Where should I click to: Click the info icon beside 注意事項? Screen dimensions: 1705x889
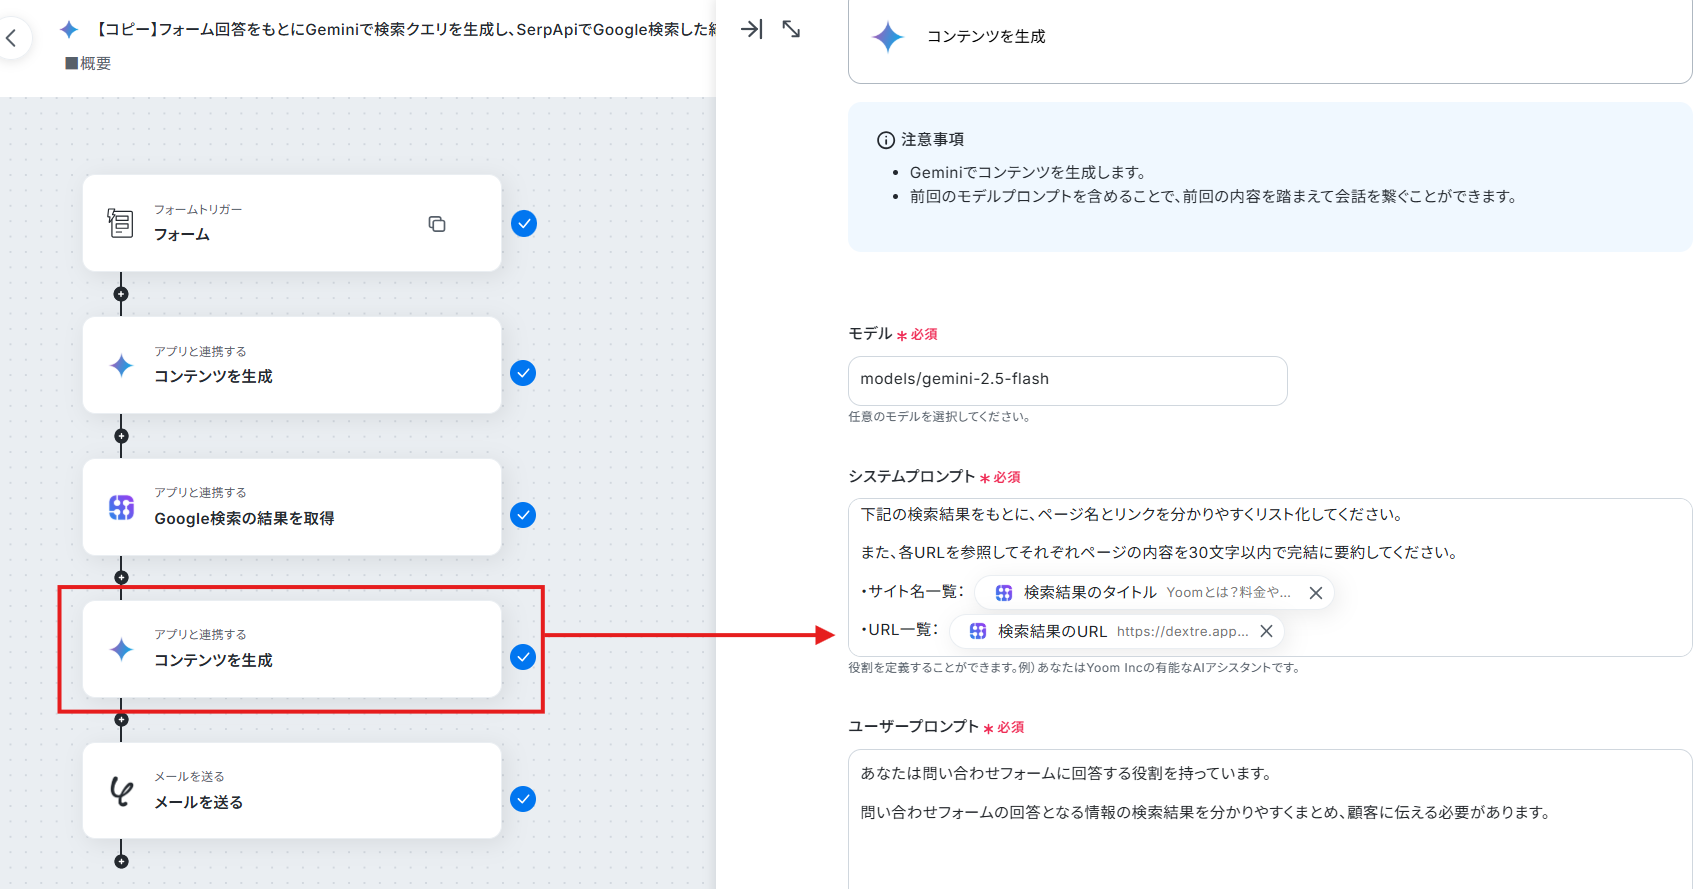click(886, 140)
